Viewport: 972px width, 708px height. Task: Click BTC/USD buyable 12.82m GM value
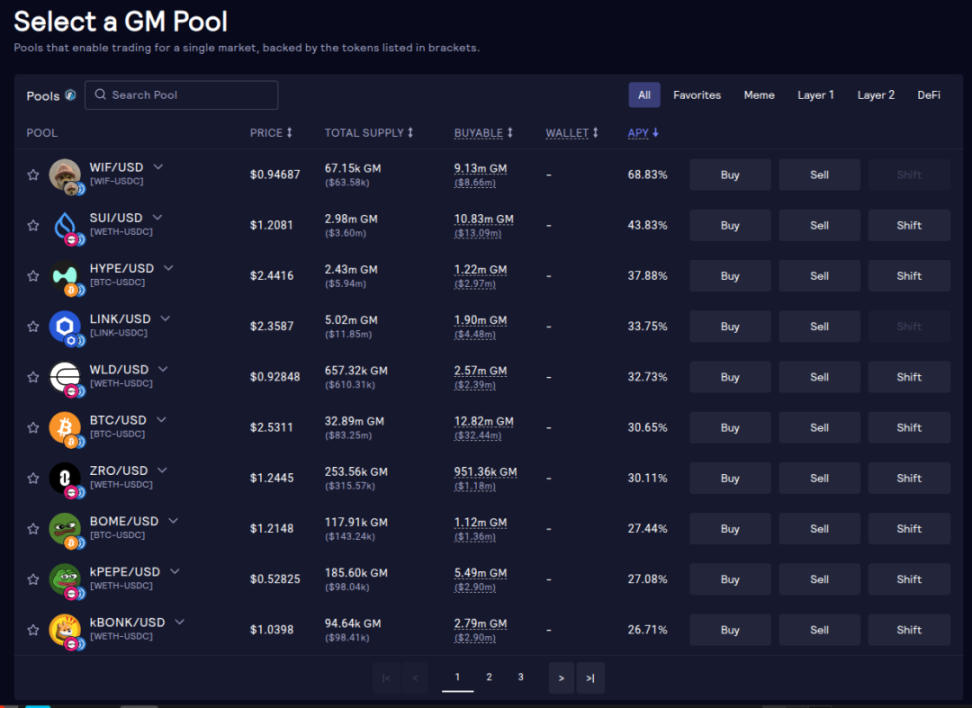[x=484, y=422]
